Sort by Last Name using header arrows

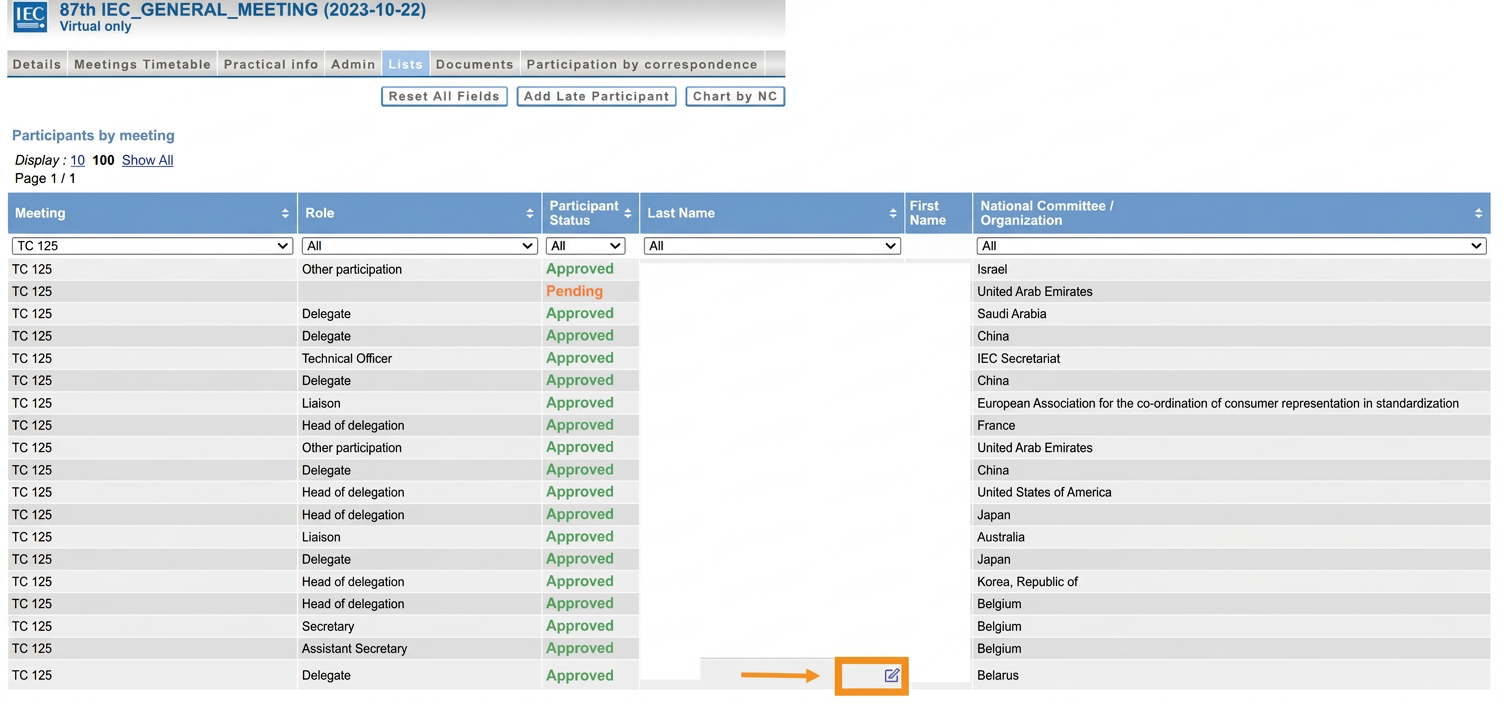click(893, 213)
